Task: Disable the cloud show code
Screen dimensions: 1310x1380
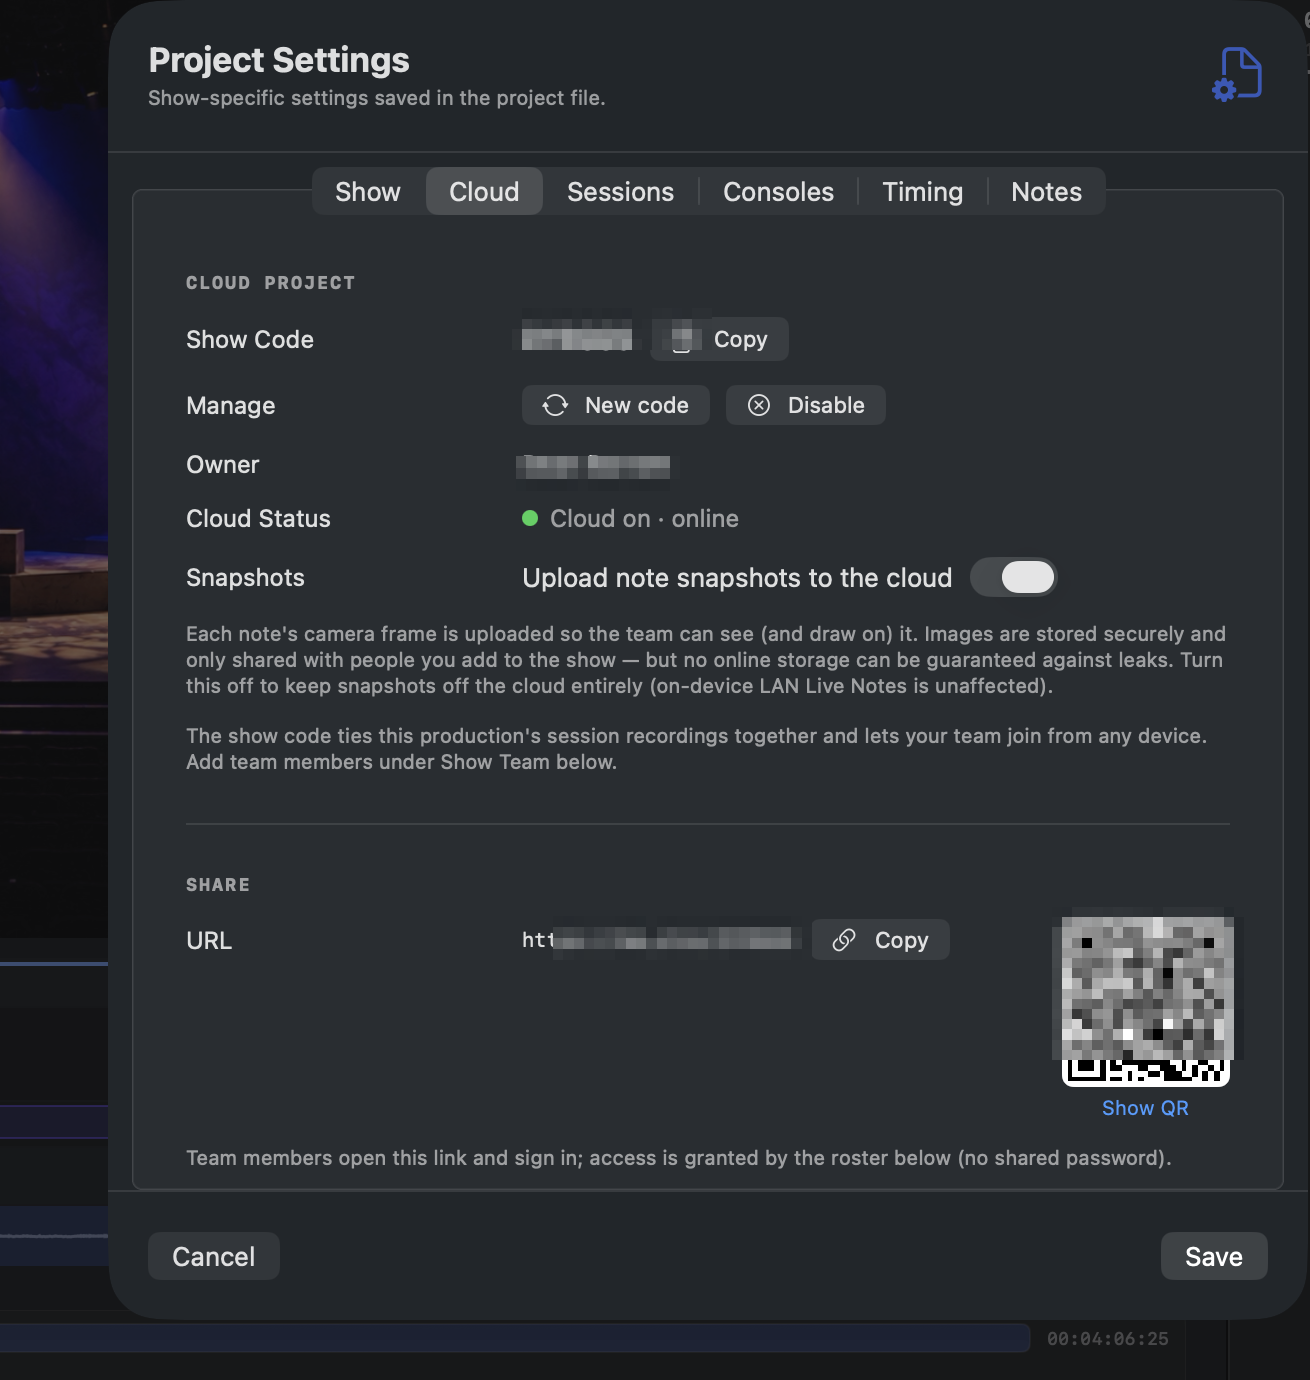Action: pos(806,405)
